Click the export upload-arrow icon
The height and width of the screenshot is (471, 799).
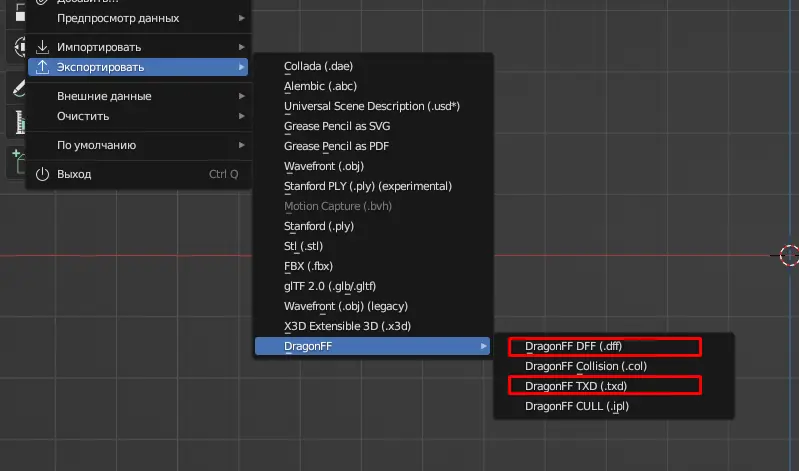(x=42, y=67)
